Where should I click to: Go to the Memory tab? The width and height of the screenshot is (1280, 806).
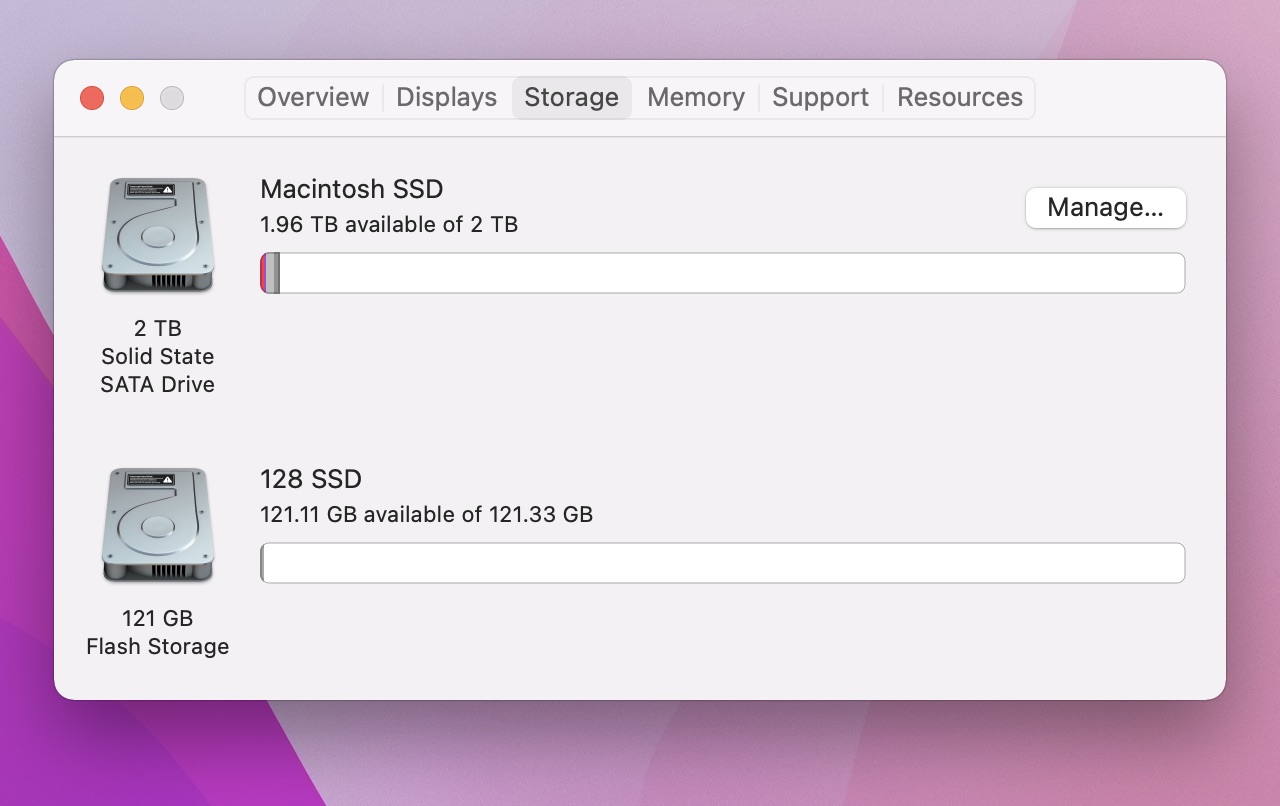[x=696, y=97]
